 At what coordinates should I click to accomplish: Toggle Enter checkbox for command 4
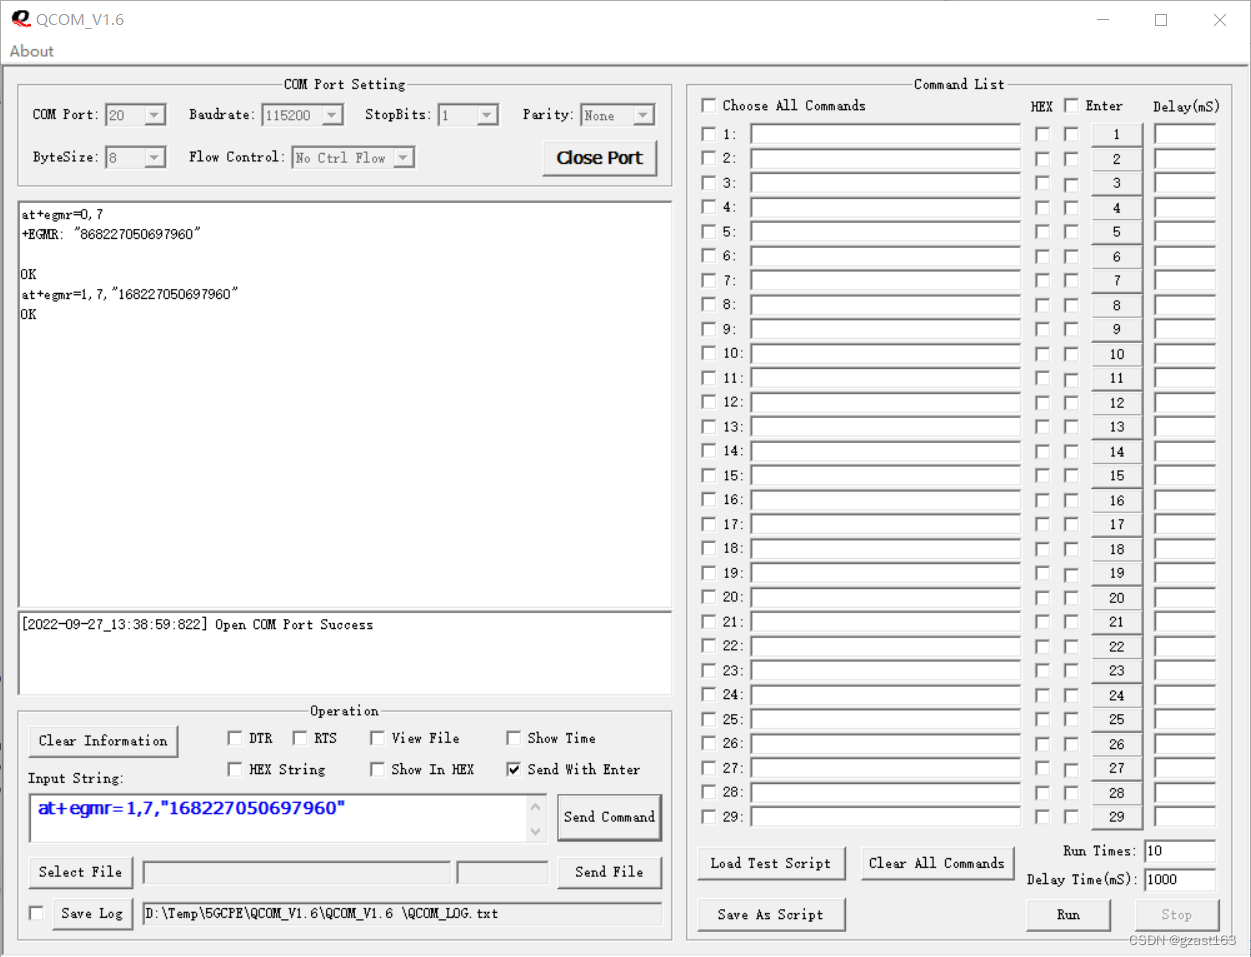point(1071,208)
